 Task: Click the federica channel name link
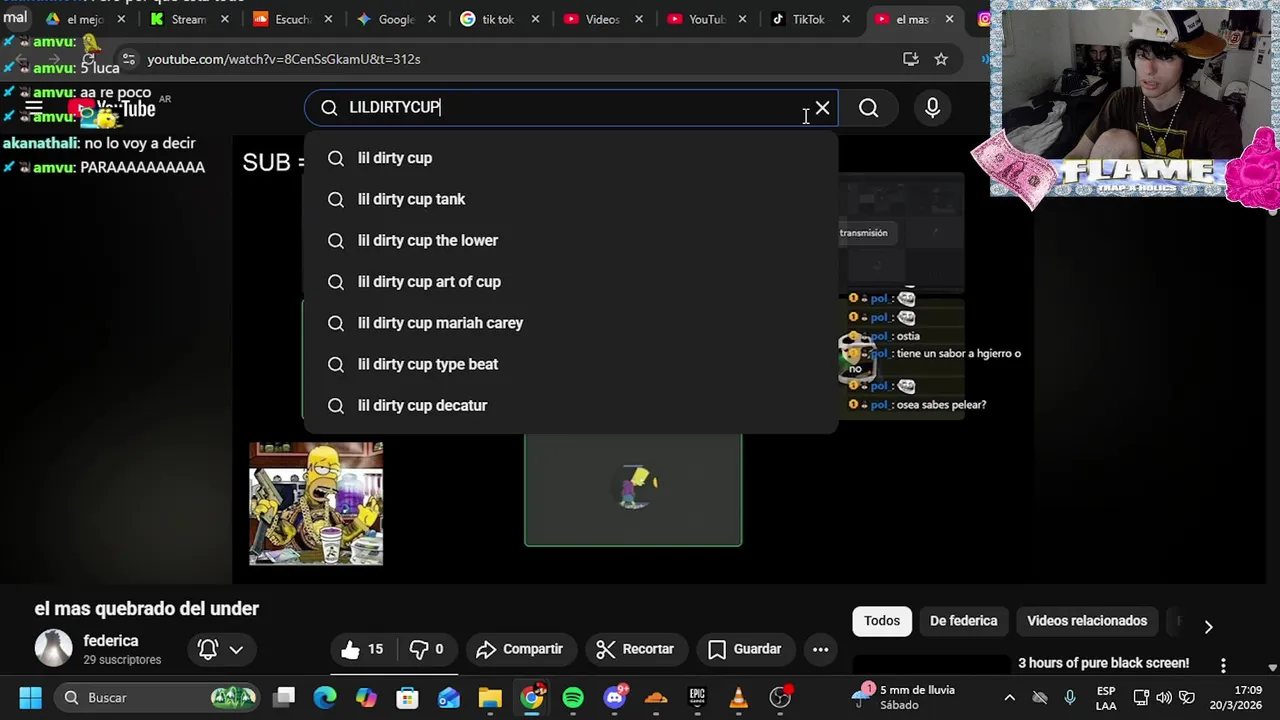[x=111, y=641]
